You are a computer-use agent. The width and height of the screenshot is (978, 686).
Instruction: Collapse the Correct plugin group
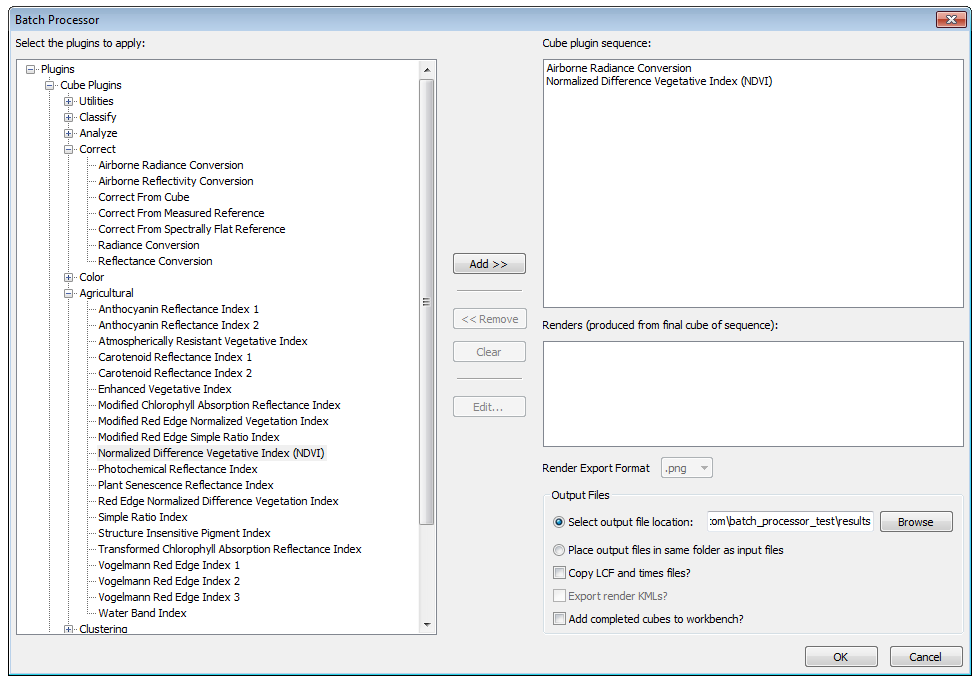69,149
